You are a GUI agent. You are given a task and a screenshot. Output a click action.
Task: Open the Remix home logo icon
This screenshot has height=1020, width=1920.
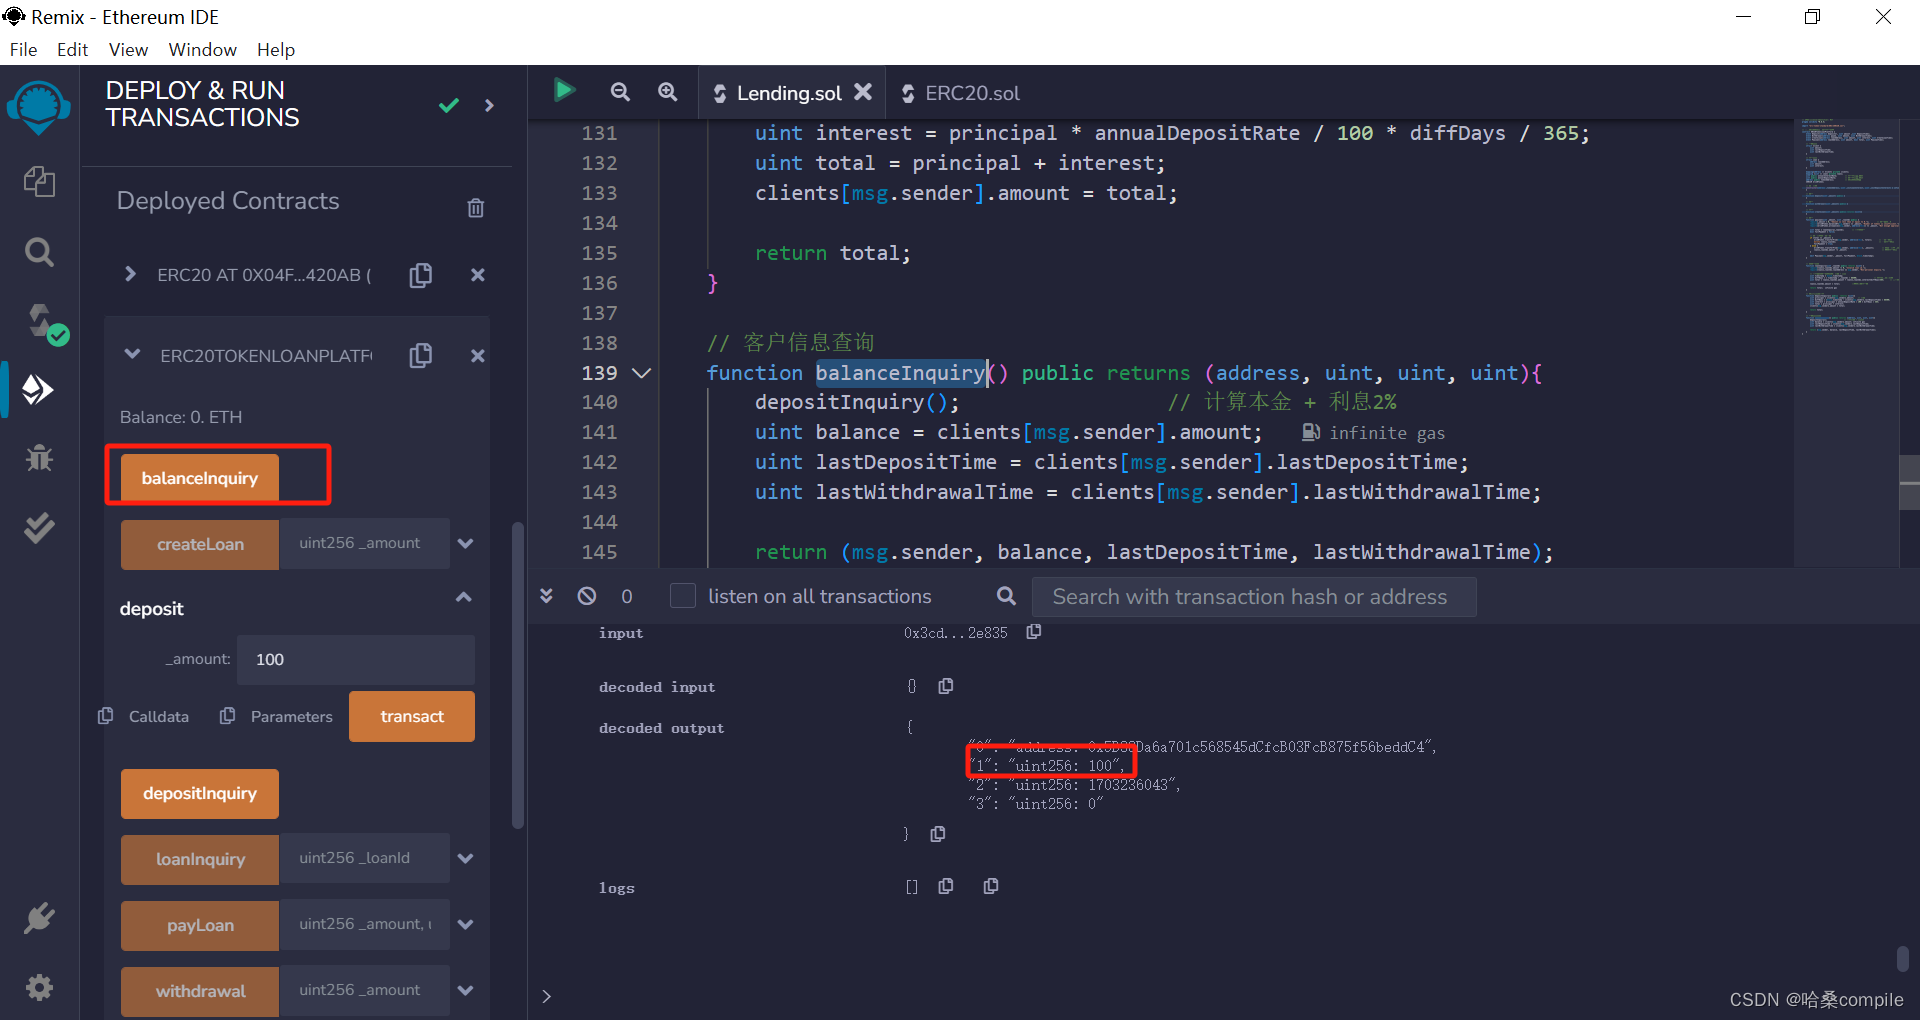click(x=38, y=107)
